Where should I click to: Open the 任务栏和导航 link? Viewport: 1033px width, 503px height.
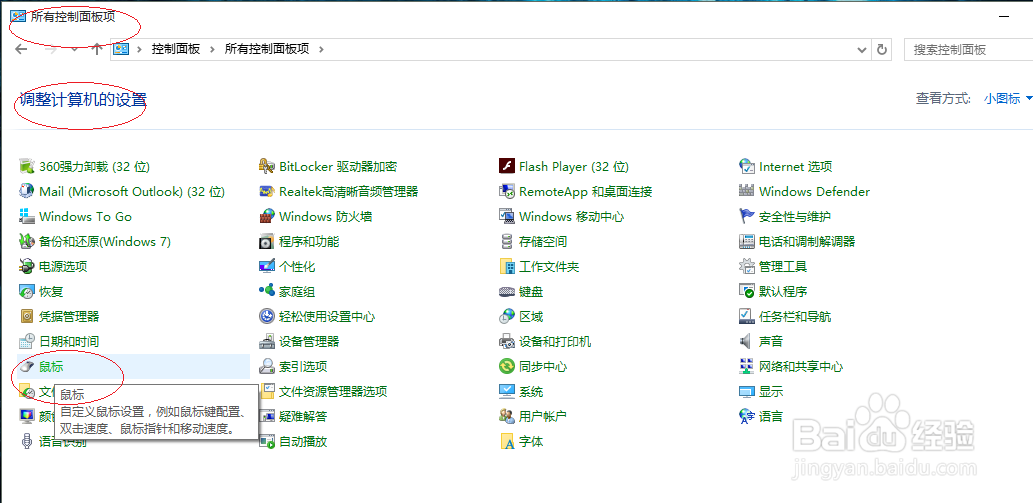tap(795, 317)
